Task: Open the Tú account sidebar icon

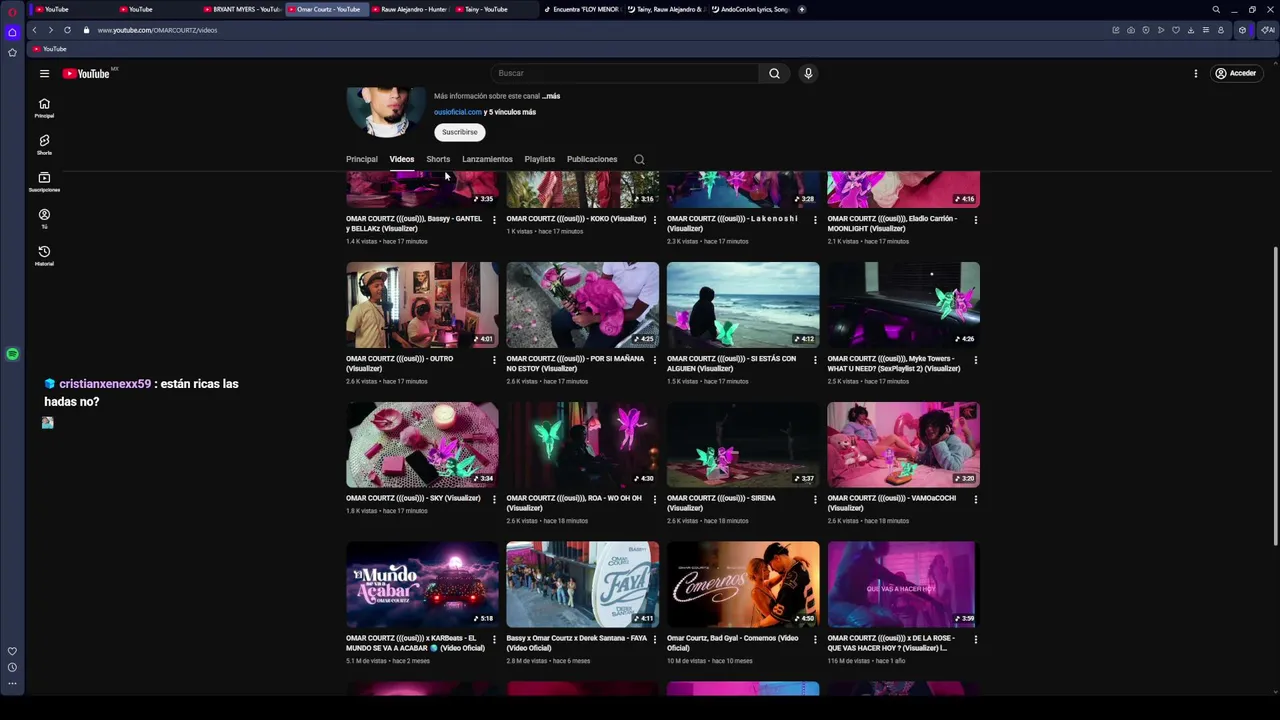Action: coord(44,219)
